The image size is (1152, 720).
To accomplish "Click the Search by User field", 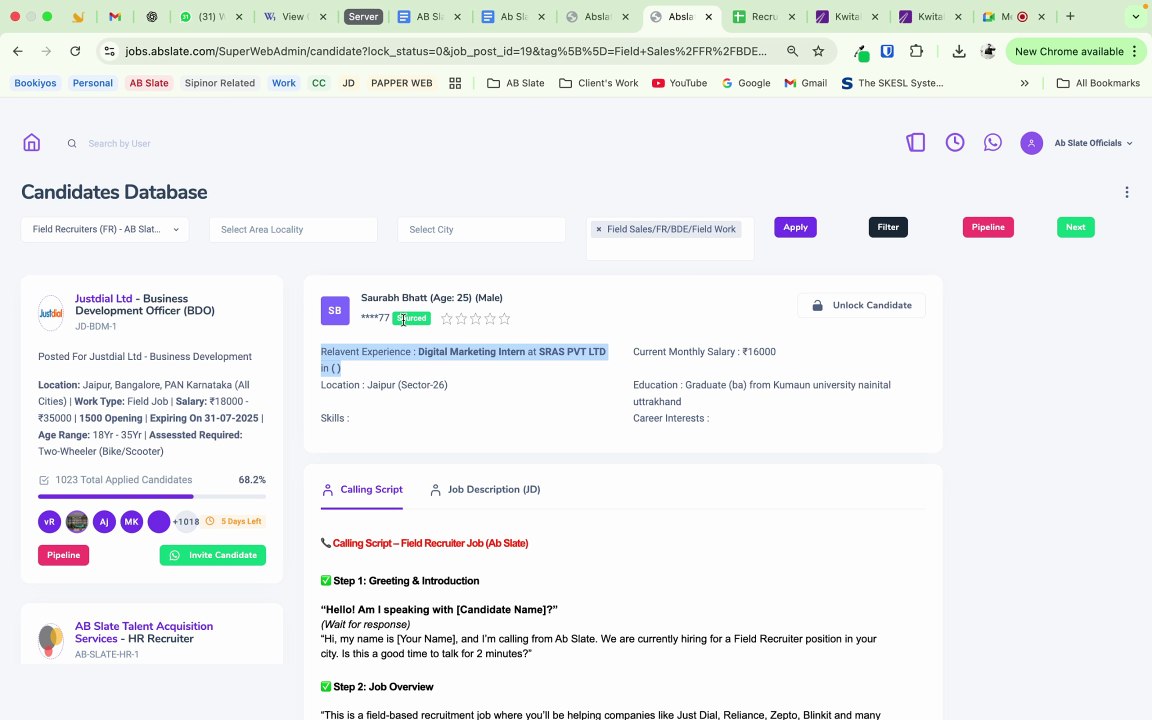I will coord(120,143).
